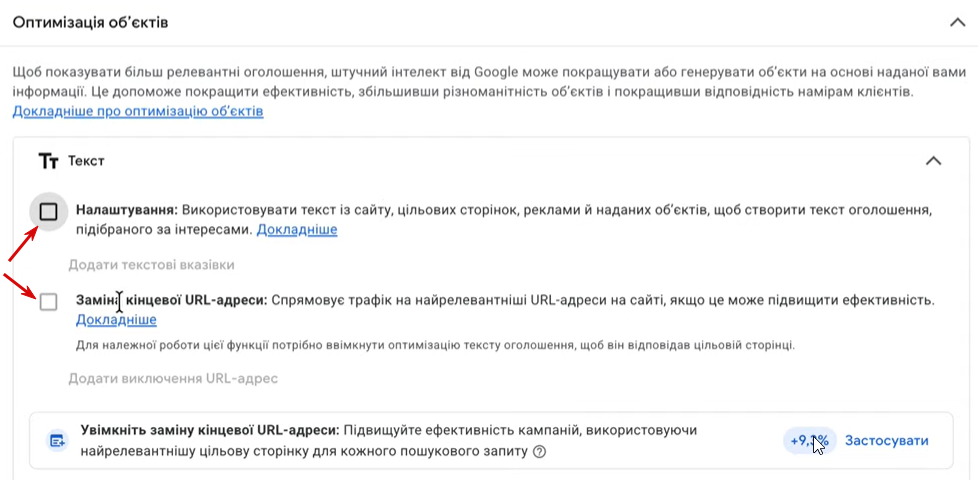Click "Додати текстові вказівки"
This screenshot has width=978, height=480.
click(x=151, y=265)
